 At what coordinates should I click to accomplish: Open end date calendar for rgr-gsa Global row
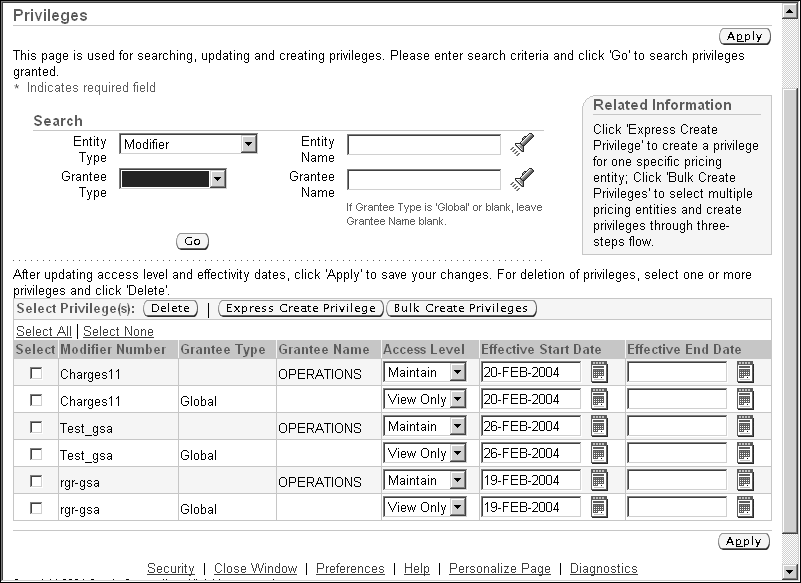[x=745, y=507]
